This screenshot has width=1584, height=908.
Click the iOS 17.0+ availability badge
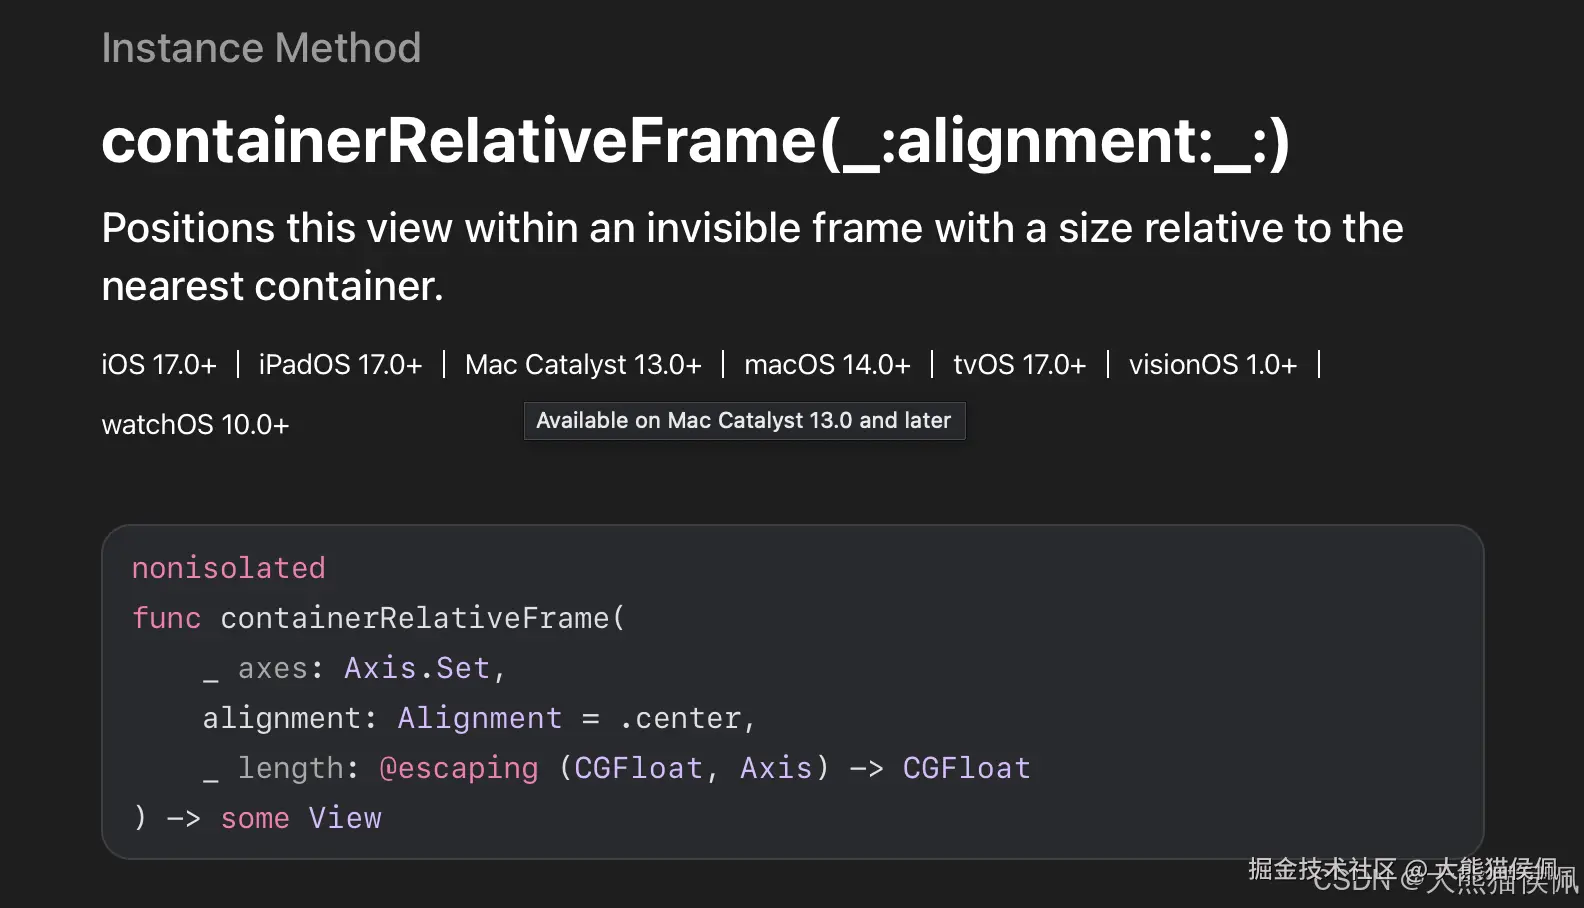coord(159,365)
